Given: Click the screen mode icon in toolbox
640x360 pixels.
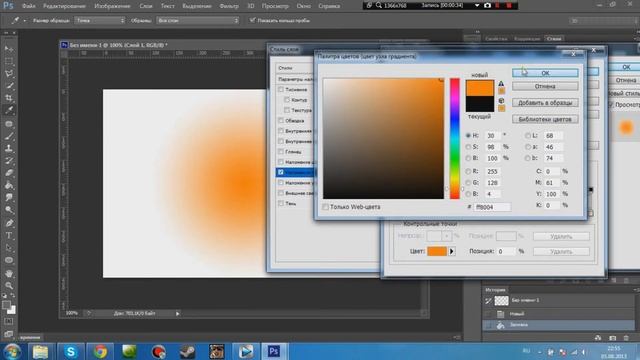Looking at the screenshot, I should click(9, 333).
